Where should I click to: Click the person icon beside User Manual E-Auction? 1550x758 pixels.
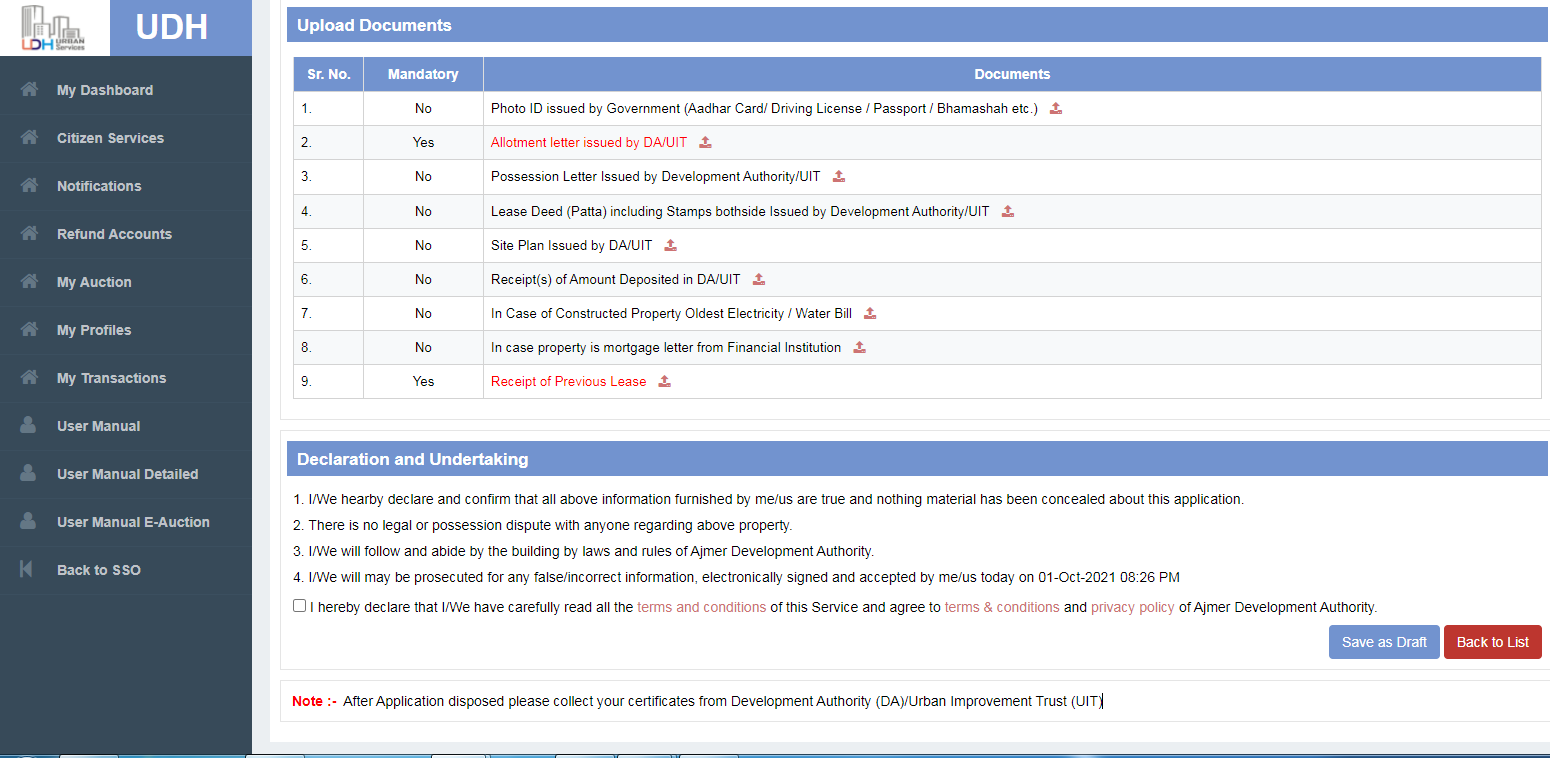[x=28, y=521]
